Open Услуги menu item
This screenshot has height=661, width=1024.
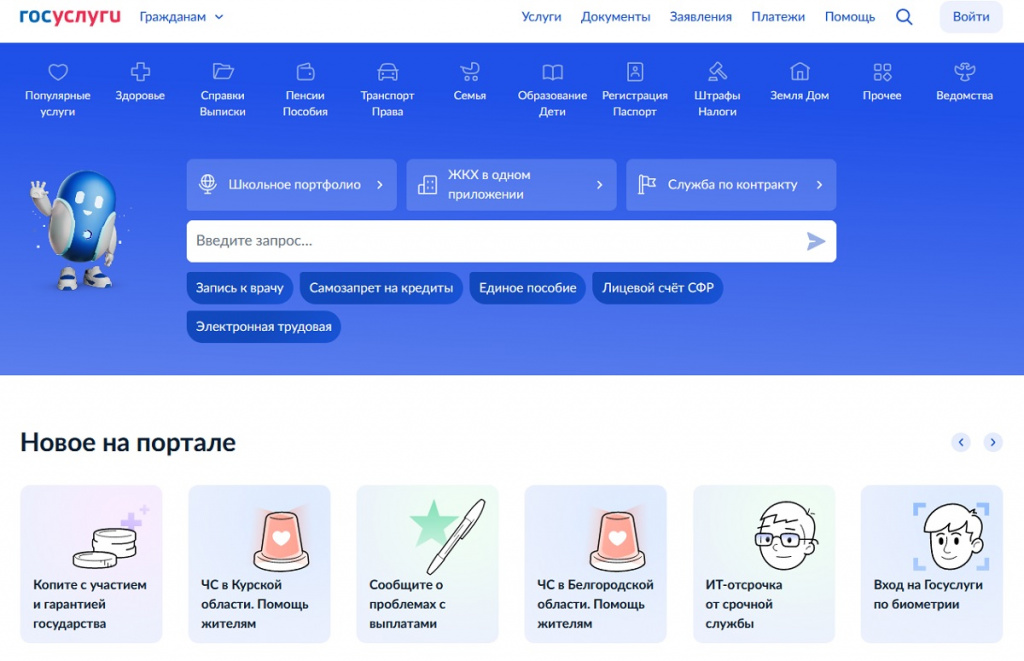tap(541, 17)
